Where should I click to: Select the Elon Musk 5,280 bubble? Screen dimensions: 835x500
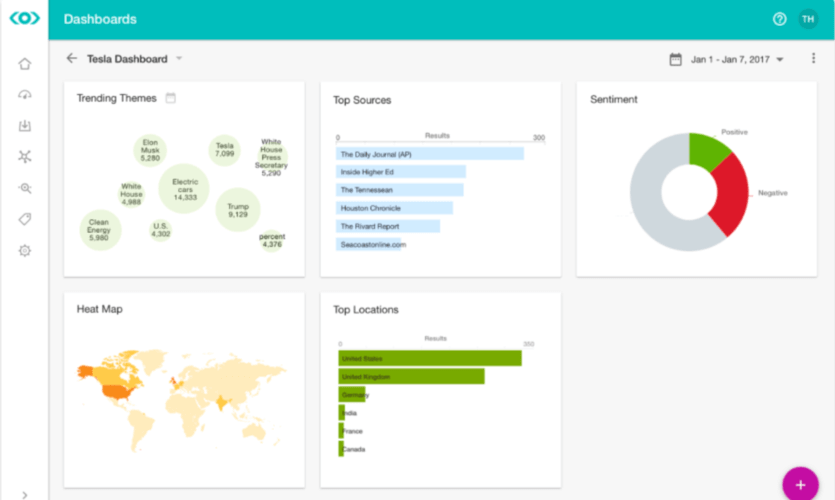150,150
